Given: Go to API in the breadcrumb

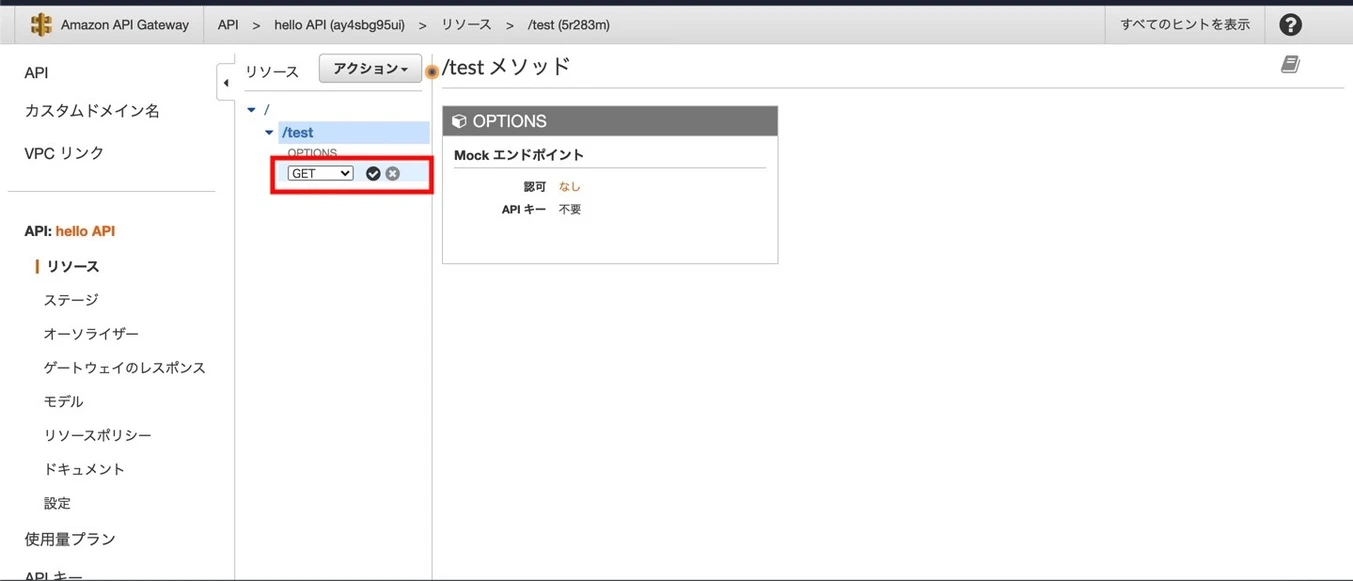Looking at the screenshot, I should pos(228,25).
